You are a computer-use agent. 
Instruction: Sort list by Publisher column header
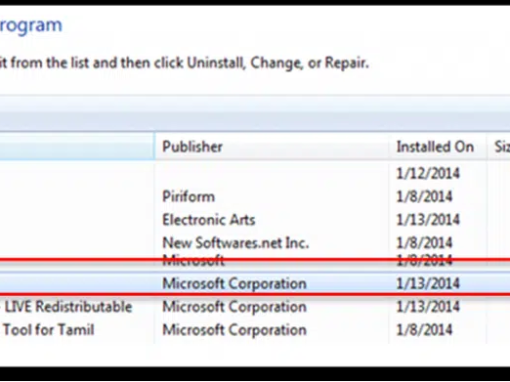pyautogui.click(x=271, y=147)
